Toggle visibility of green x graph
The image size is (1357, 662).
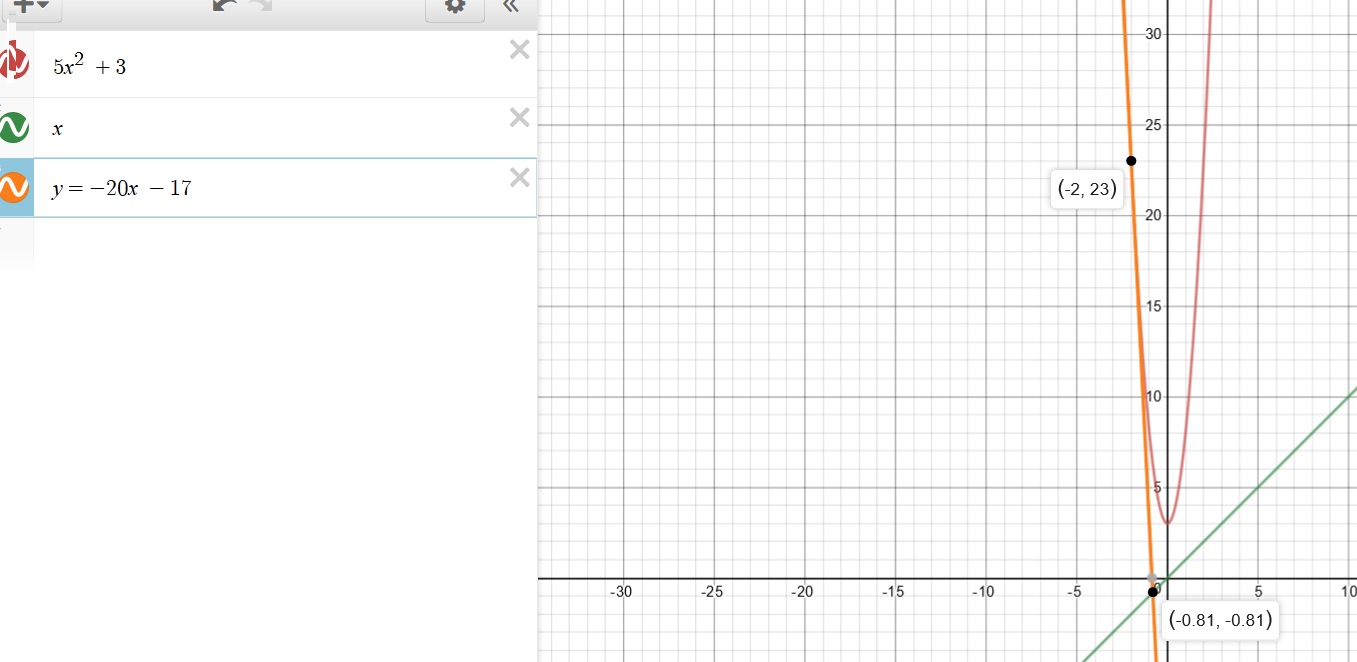(x=14, y=128)
